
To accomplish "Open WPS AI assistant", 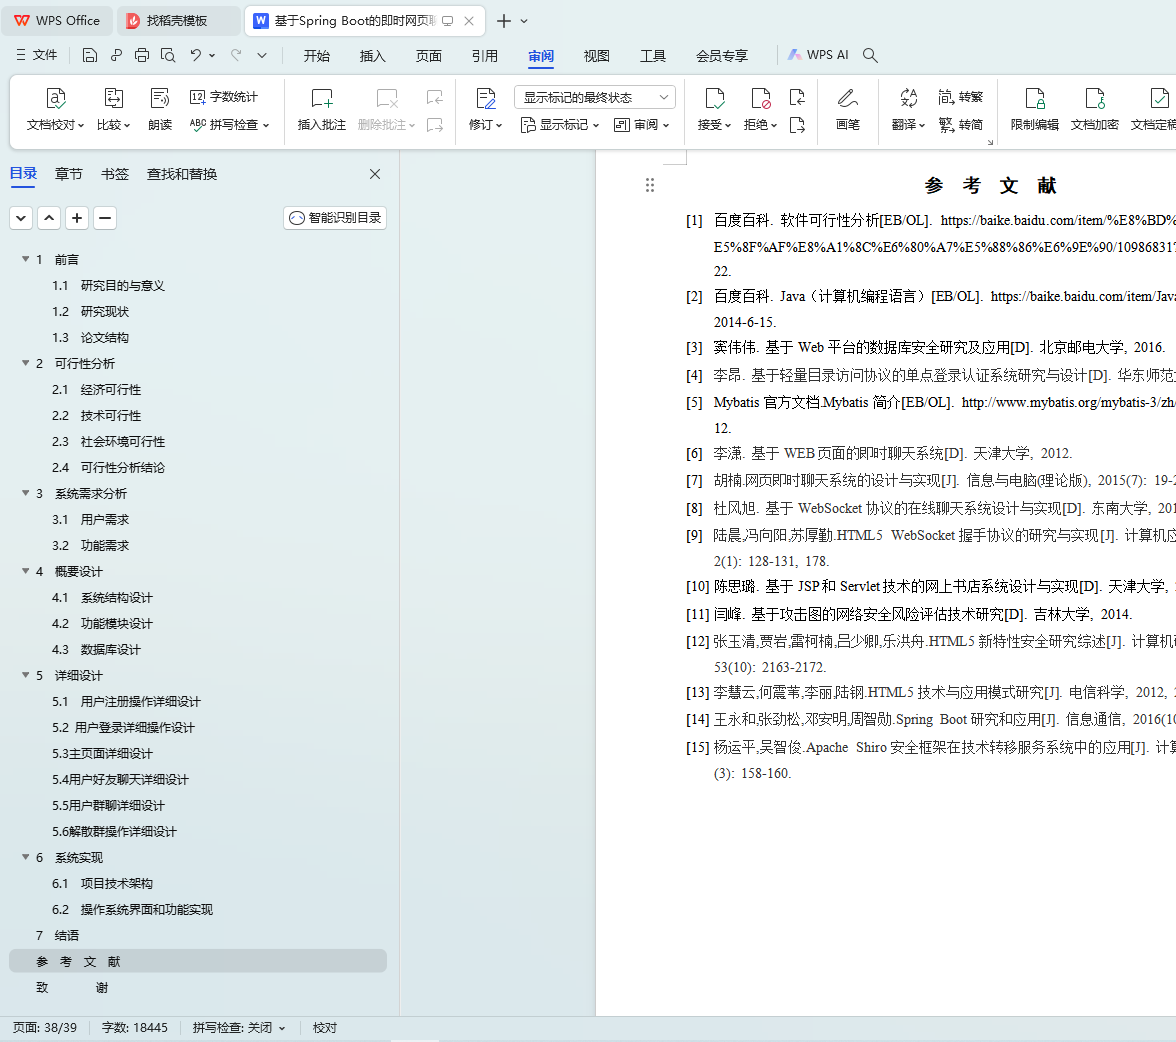I will point(818,55).
